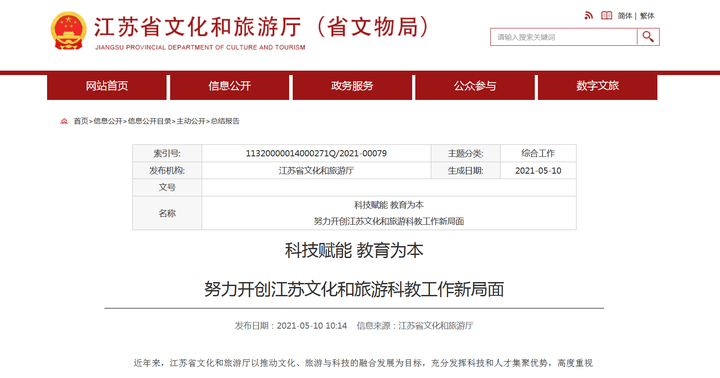Click the index number 11320000014000271Q/2021-00079 cell
The image size is (720, 378).
coord(316,153)
